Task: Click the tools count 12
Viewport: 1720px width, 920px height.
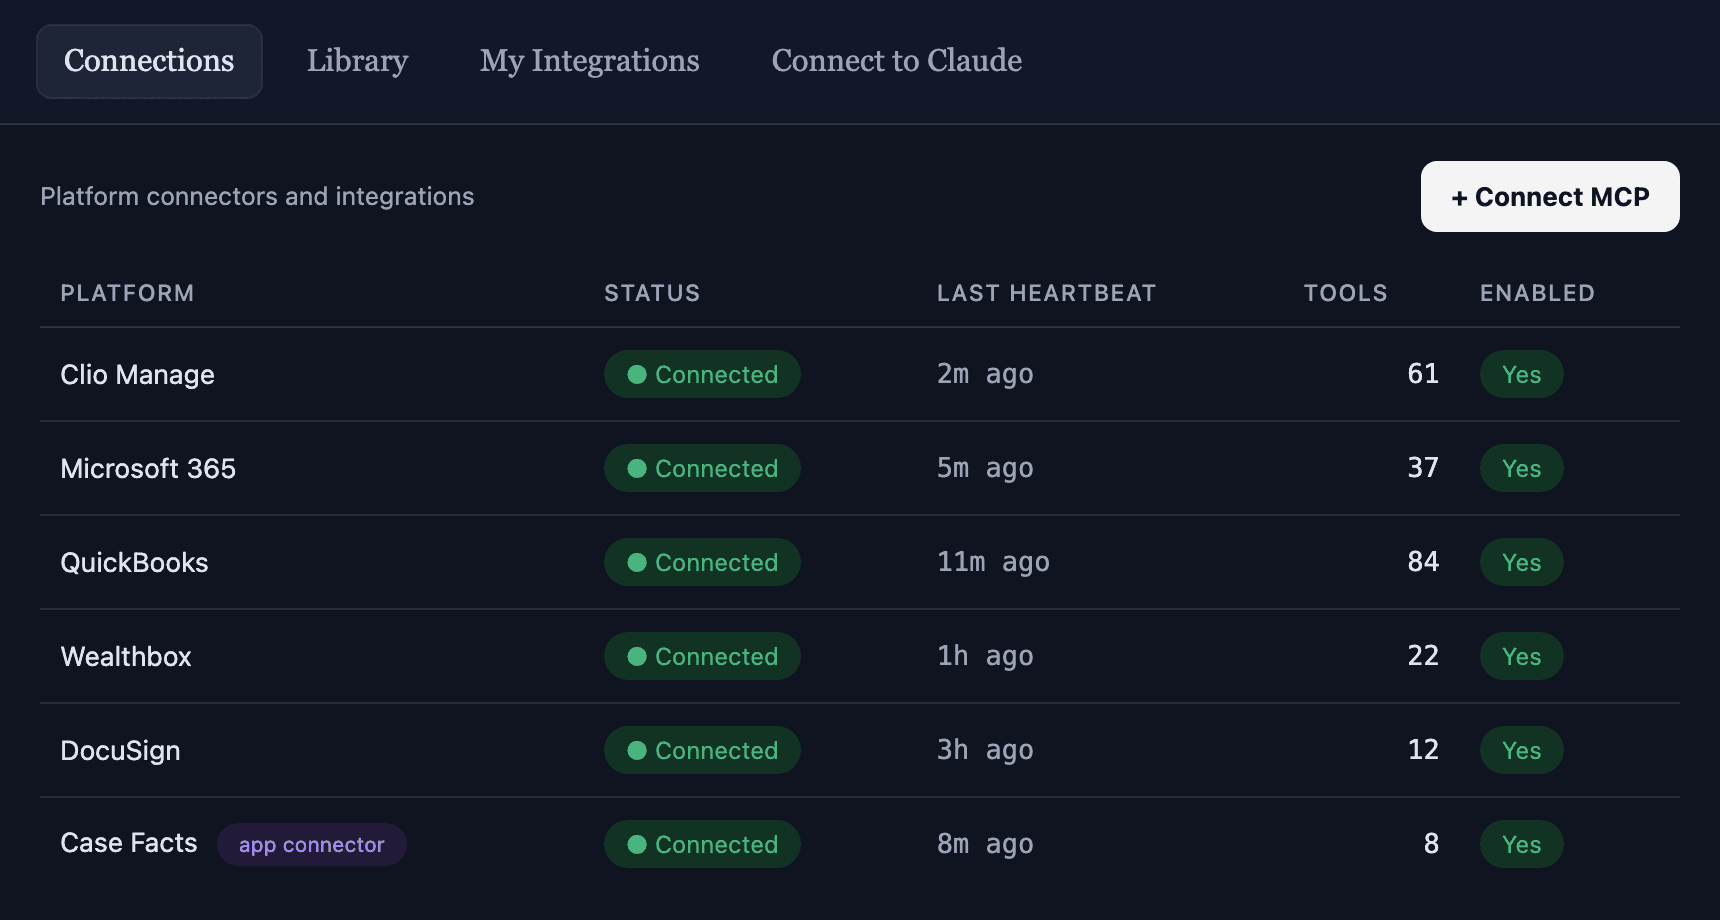Action: 1423,750
